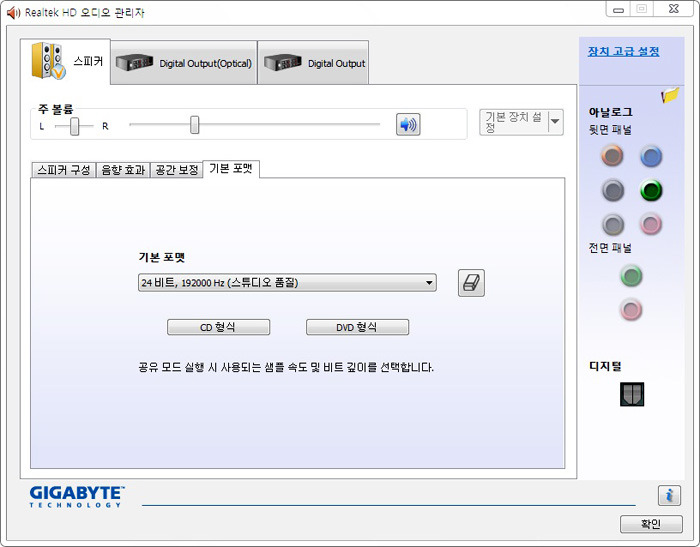Close the Realtek HD audio manager window
This screenshot has height=547, width=700.
click(x=674, y=9)
